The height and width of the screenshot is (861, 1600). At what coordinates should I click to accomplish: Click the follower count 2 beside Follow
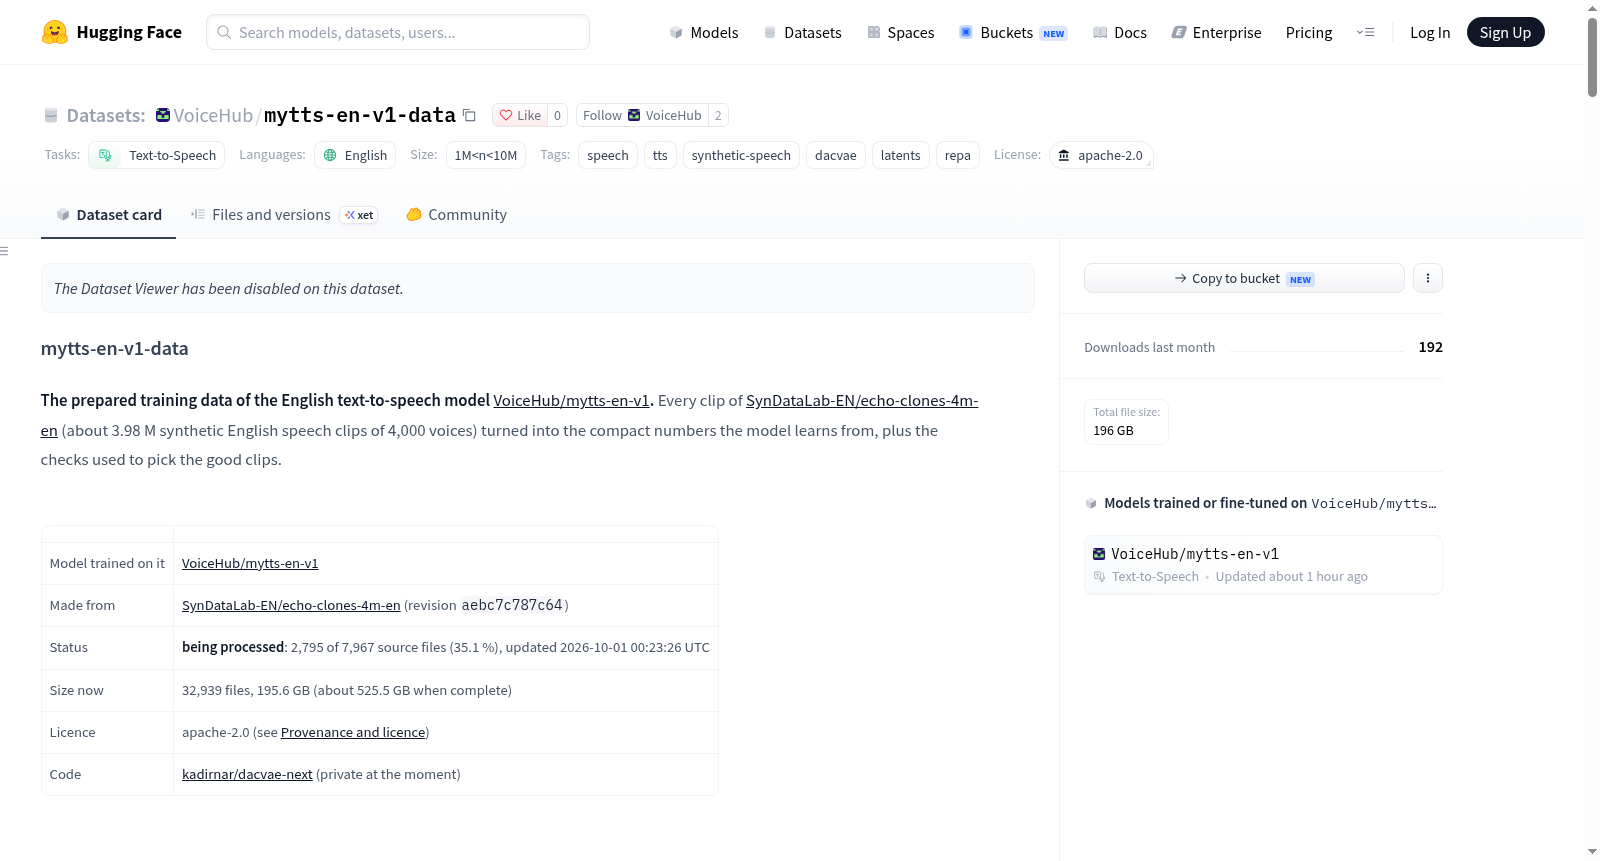coord(718,115)
